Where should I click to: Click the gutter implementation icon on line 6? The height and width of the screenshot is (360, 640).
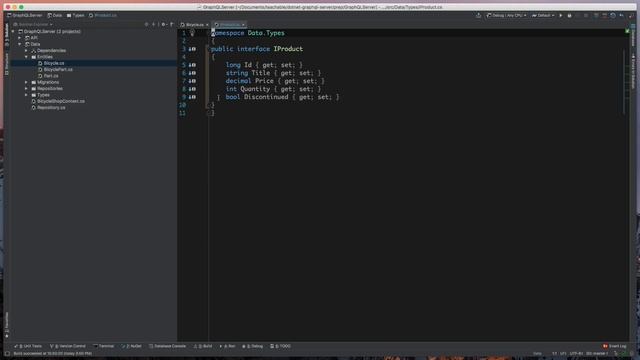click(x=192, y=73)
